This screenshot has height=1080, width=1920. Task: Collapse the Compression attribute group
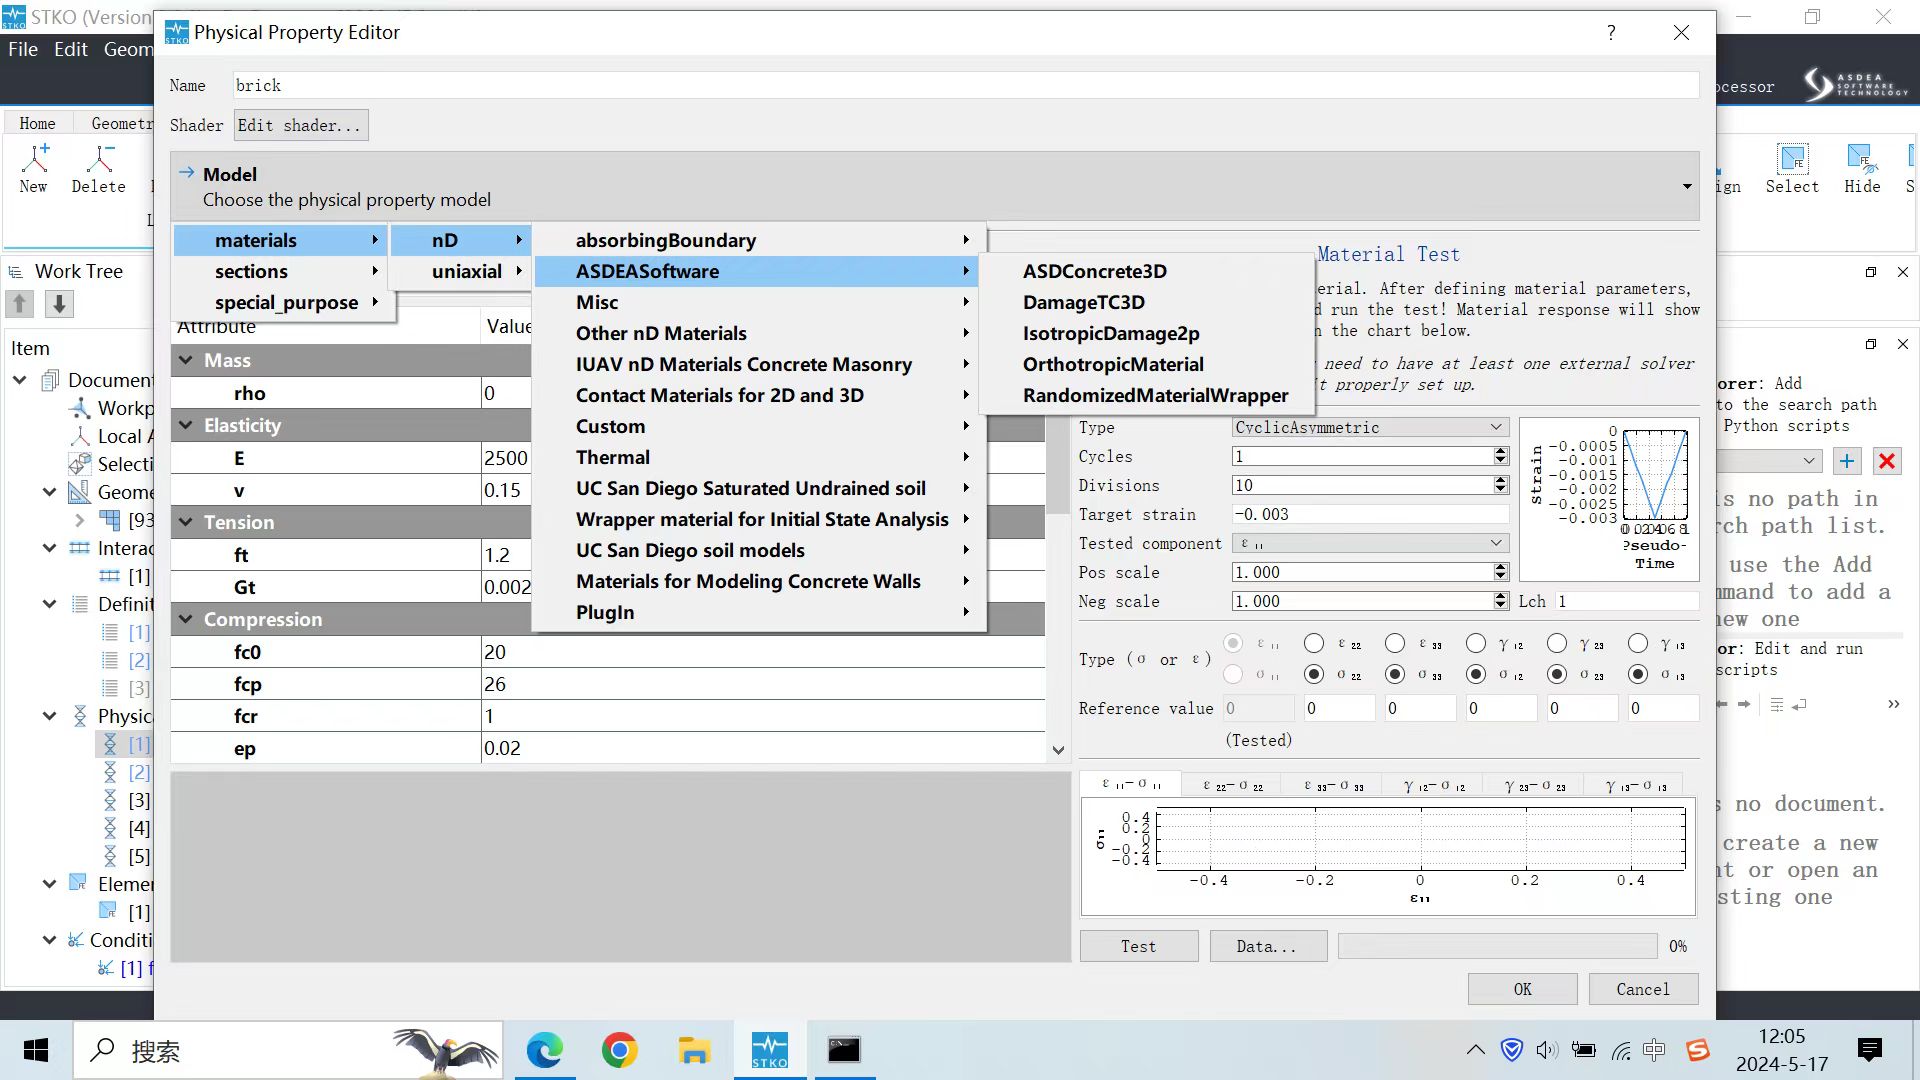186,619
